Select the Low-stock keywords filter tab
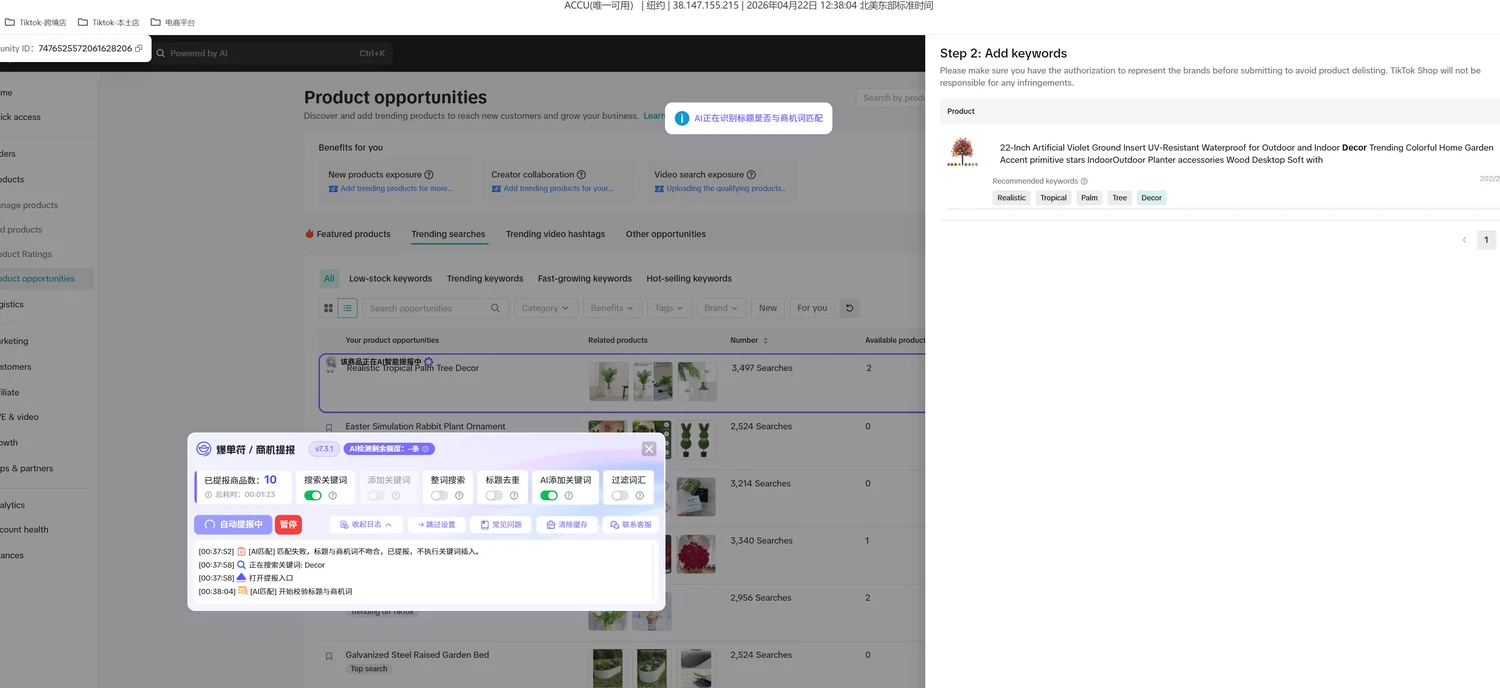The width and height of the screenshot is (1500, 688). pos(390,279)
